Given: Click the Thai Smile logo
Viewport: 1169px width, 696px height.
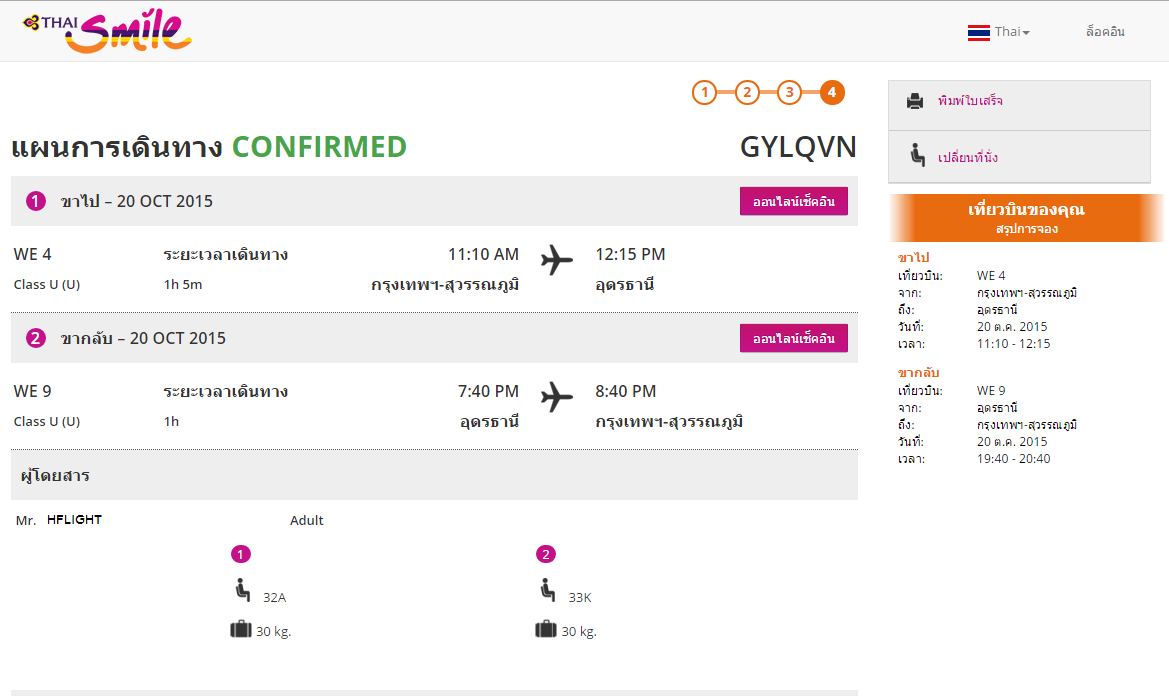Looking at the screenshot, I should [107, 31].
